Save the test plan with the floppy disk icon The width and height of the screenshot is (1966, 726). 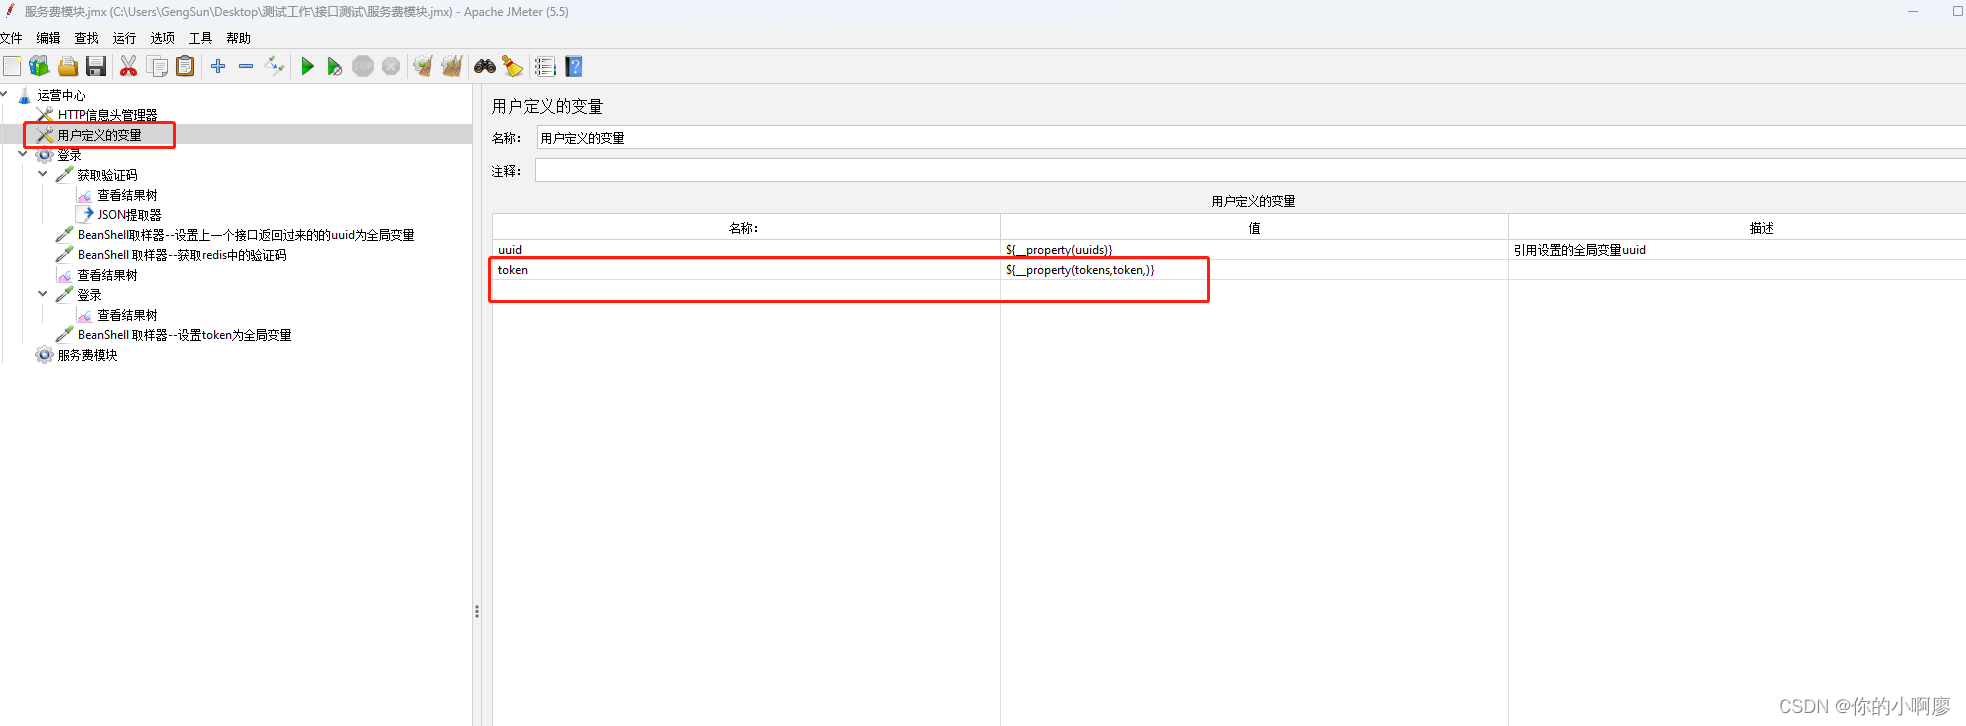[x=96, y=66]
